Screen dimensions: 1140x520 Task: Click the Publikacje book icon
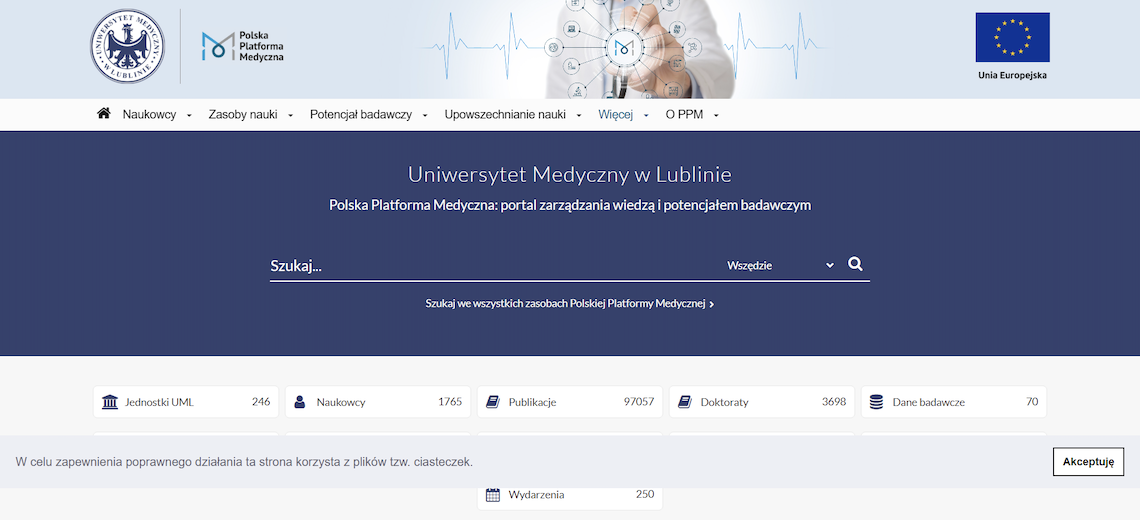point(492,401)
